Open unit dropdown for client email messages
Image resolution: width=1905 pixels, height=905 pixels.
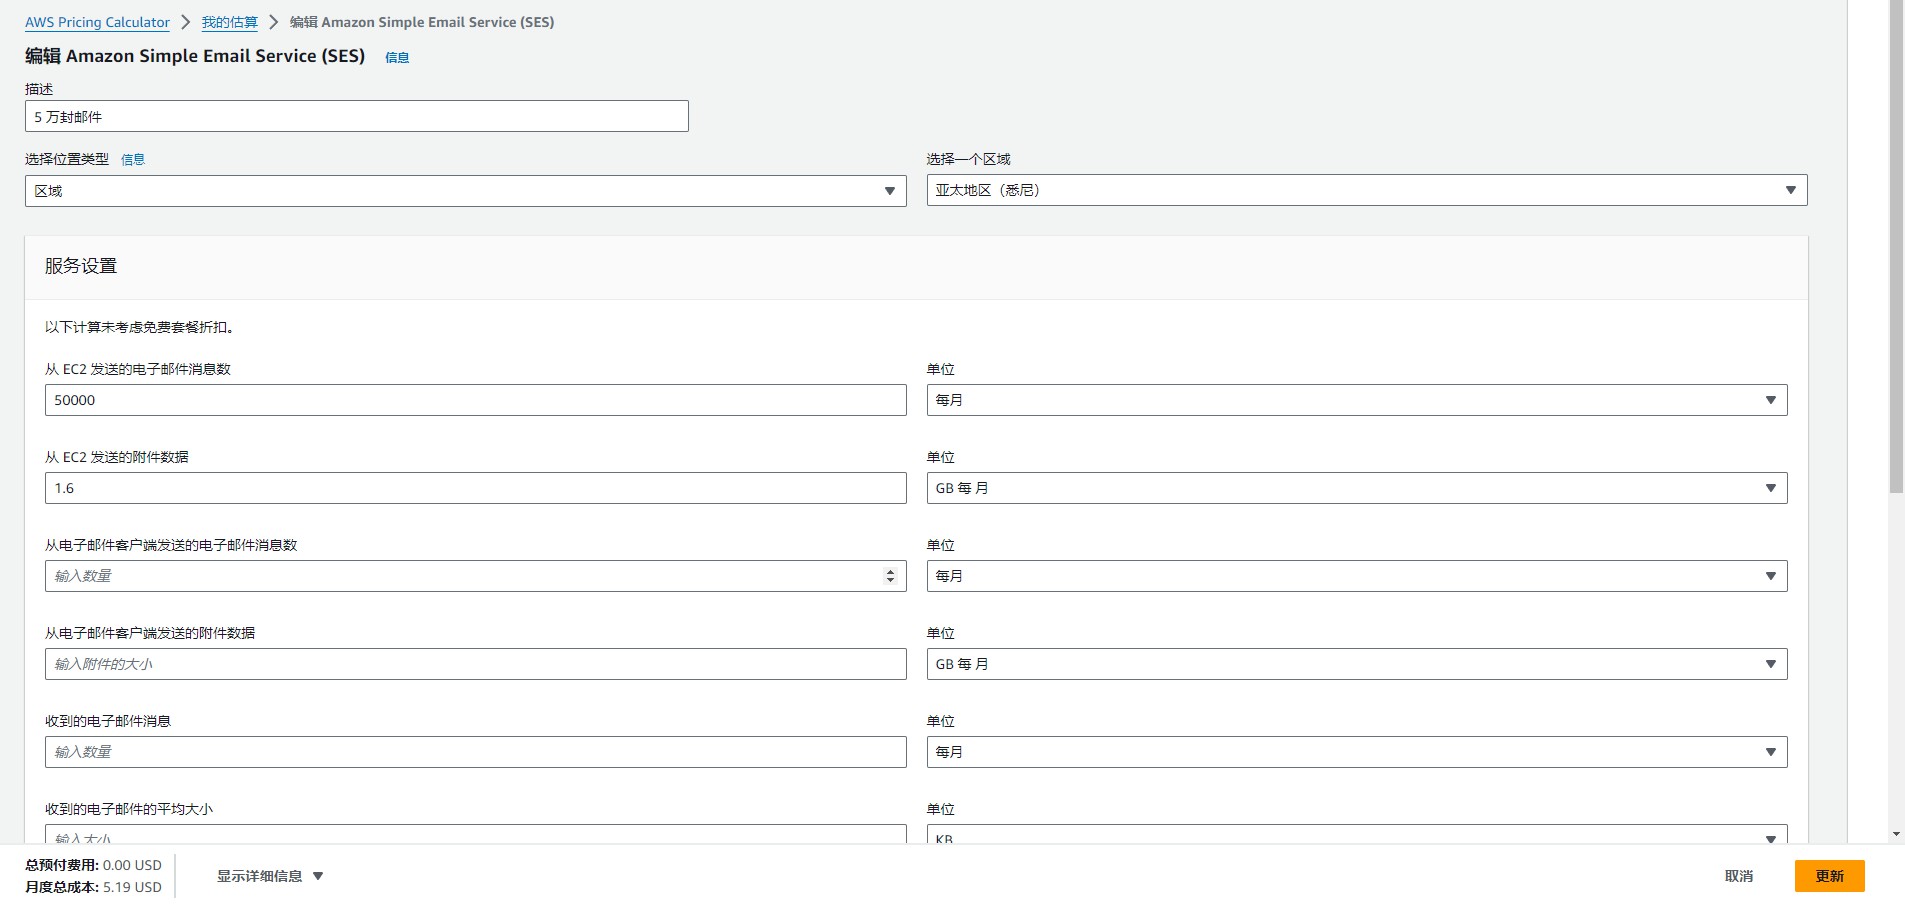coord(1357,576)
